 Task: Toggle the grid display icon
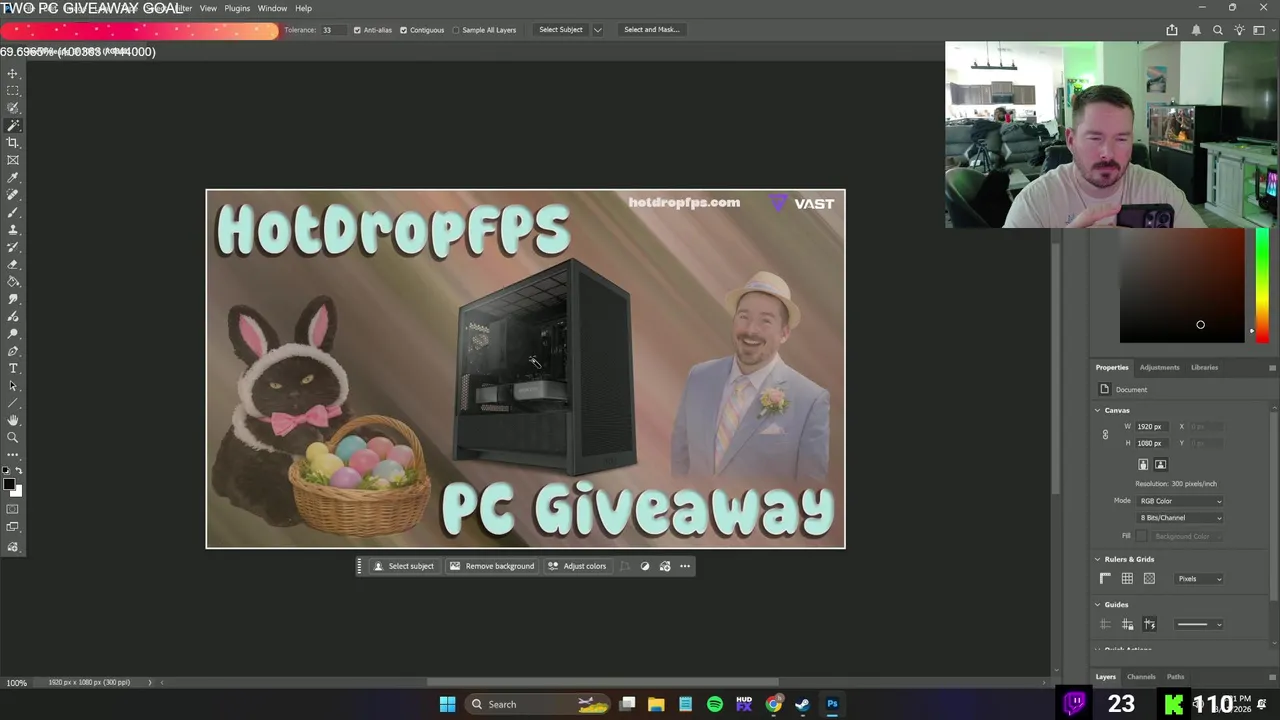point(1127,579)
